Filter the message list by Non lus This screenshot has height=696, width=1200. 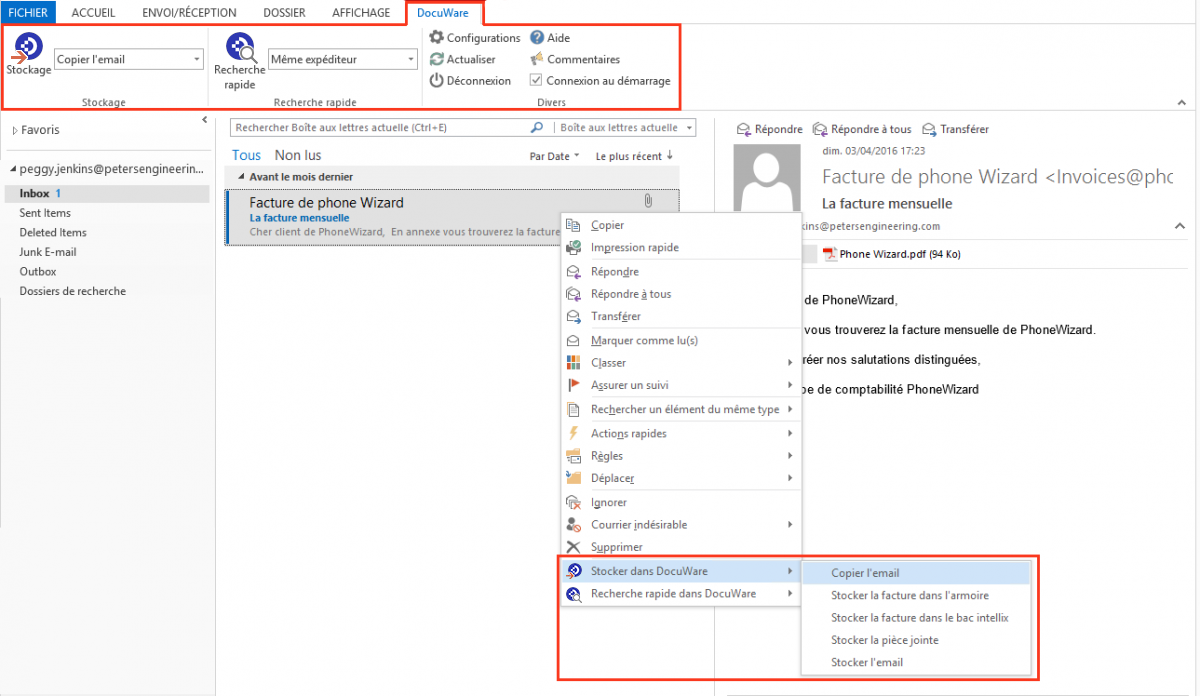[x=298, y=155]
